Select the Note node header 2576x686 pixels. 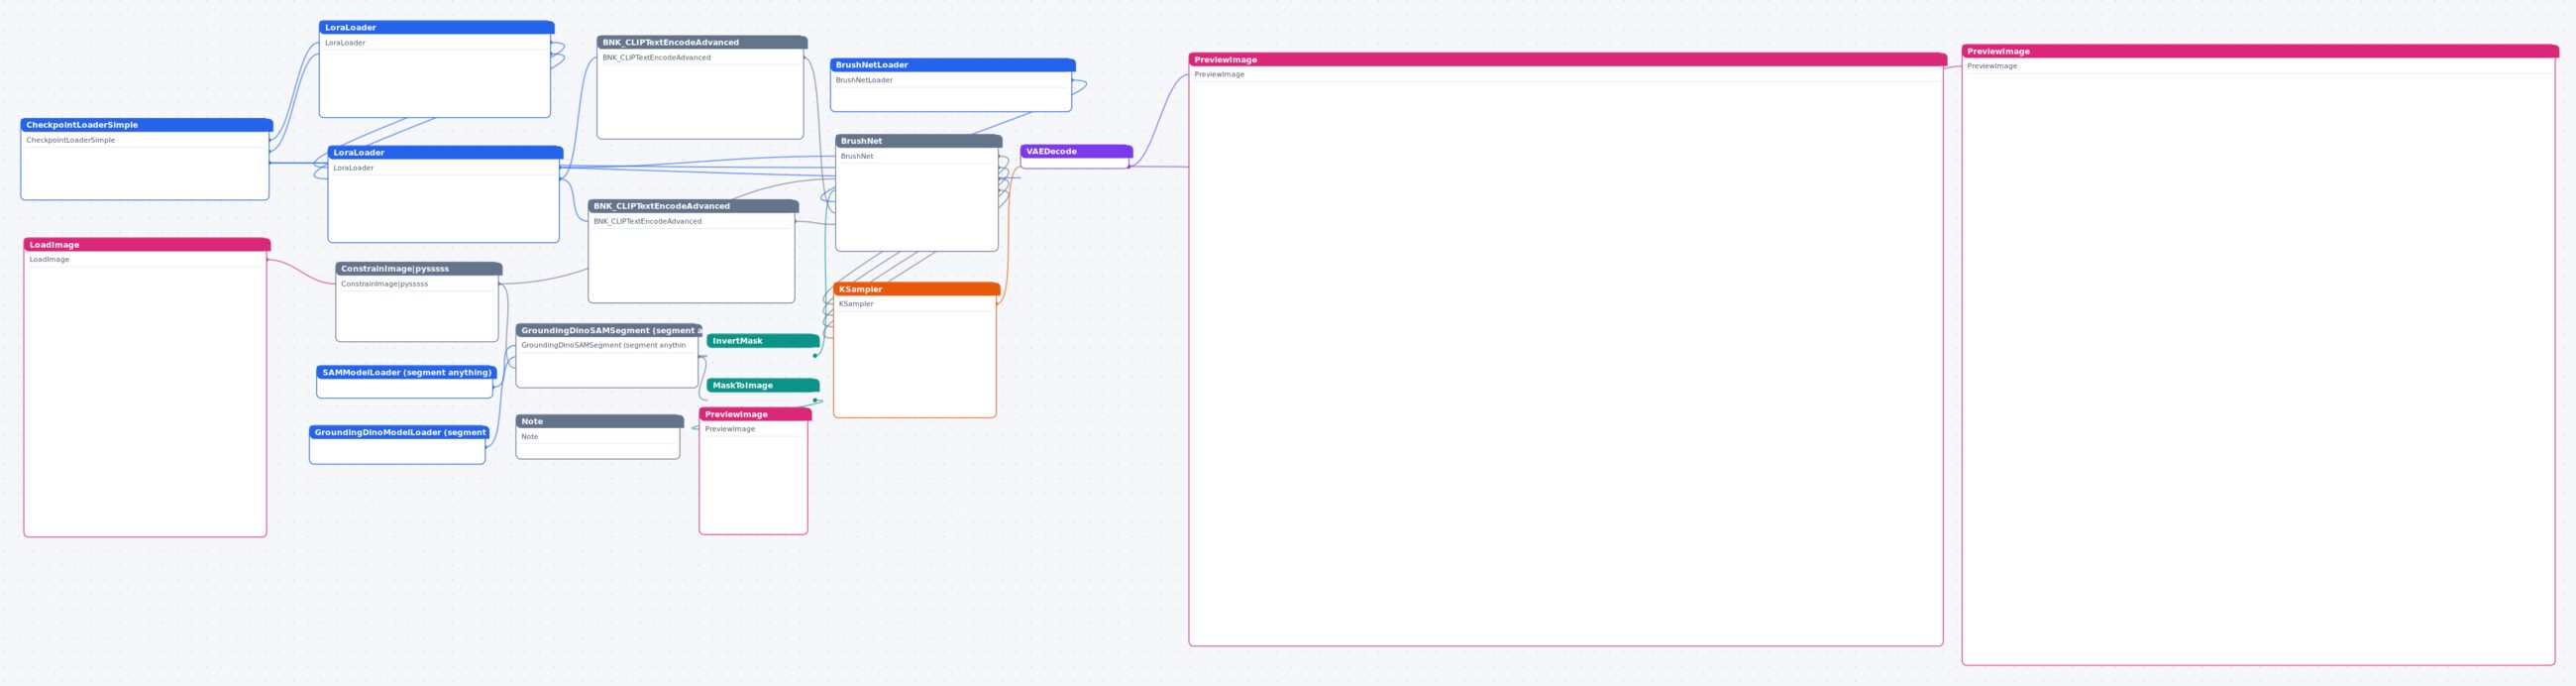pos(599,421)
